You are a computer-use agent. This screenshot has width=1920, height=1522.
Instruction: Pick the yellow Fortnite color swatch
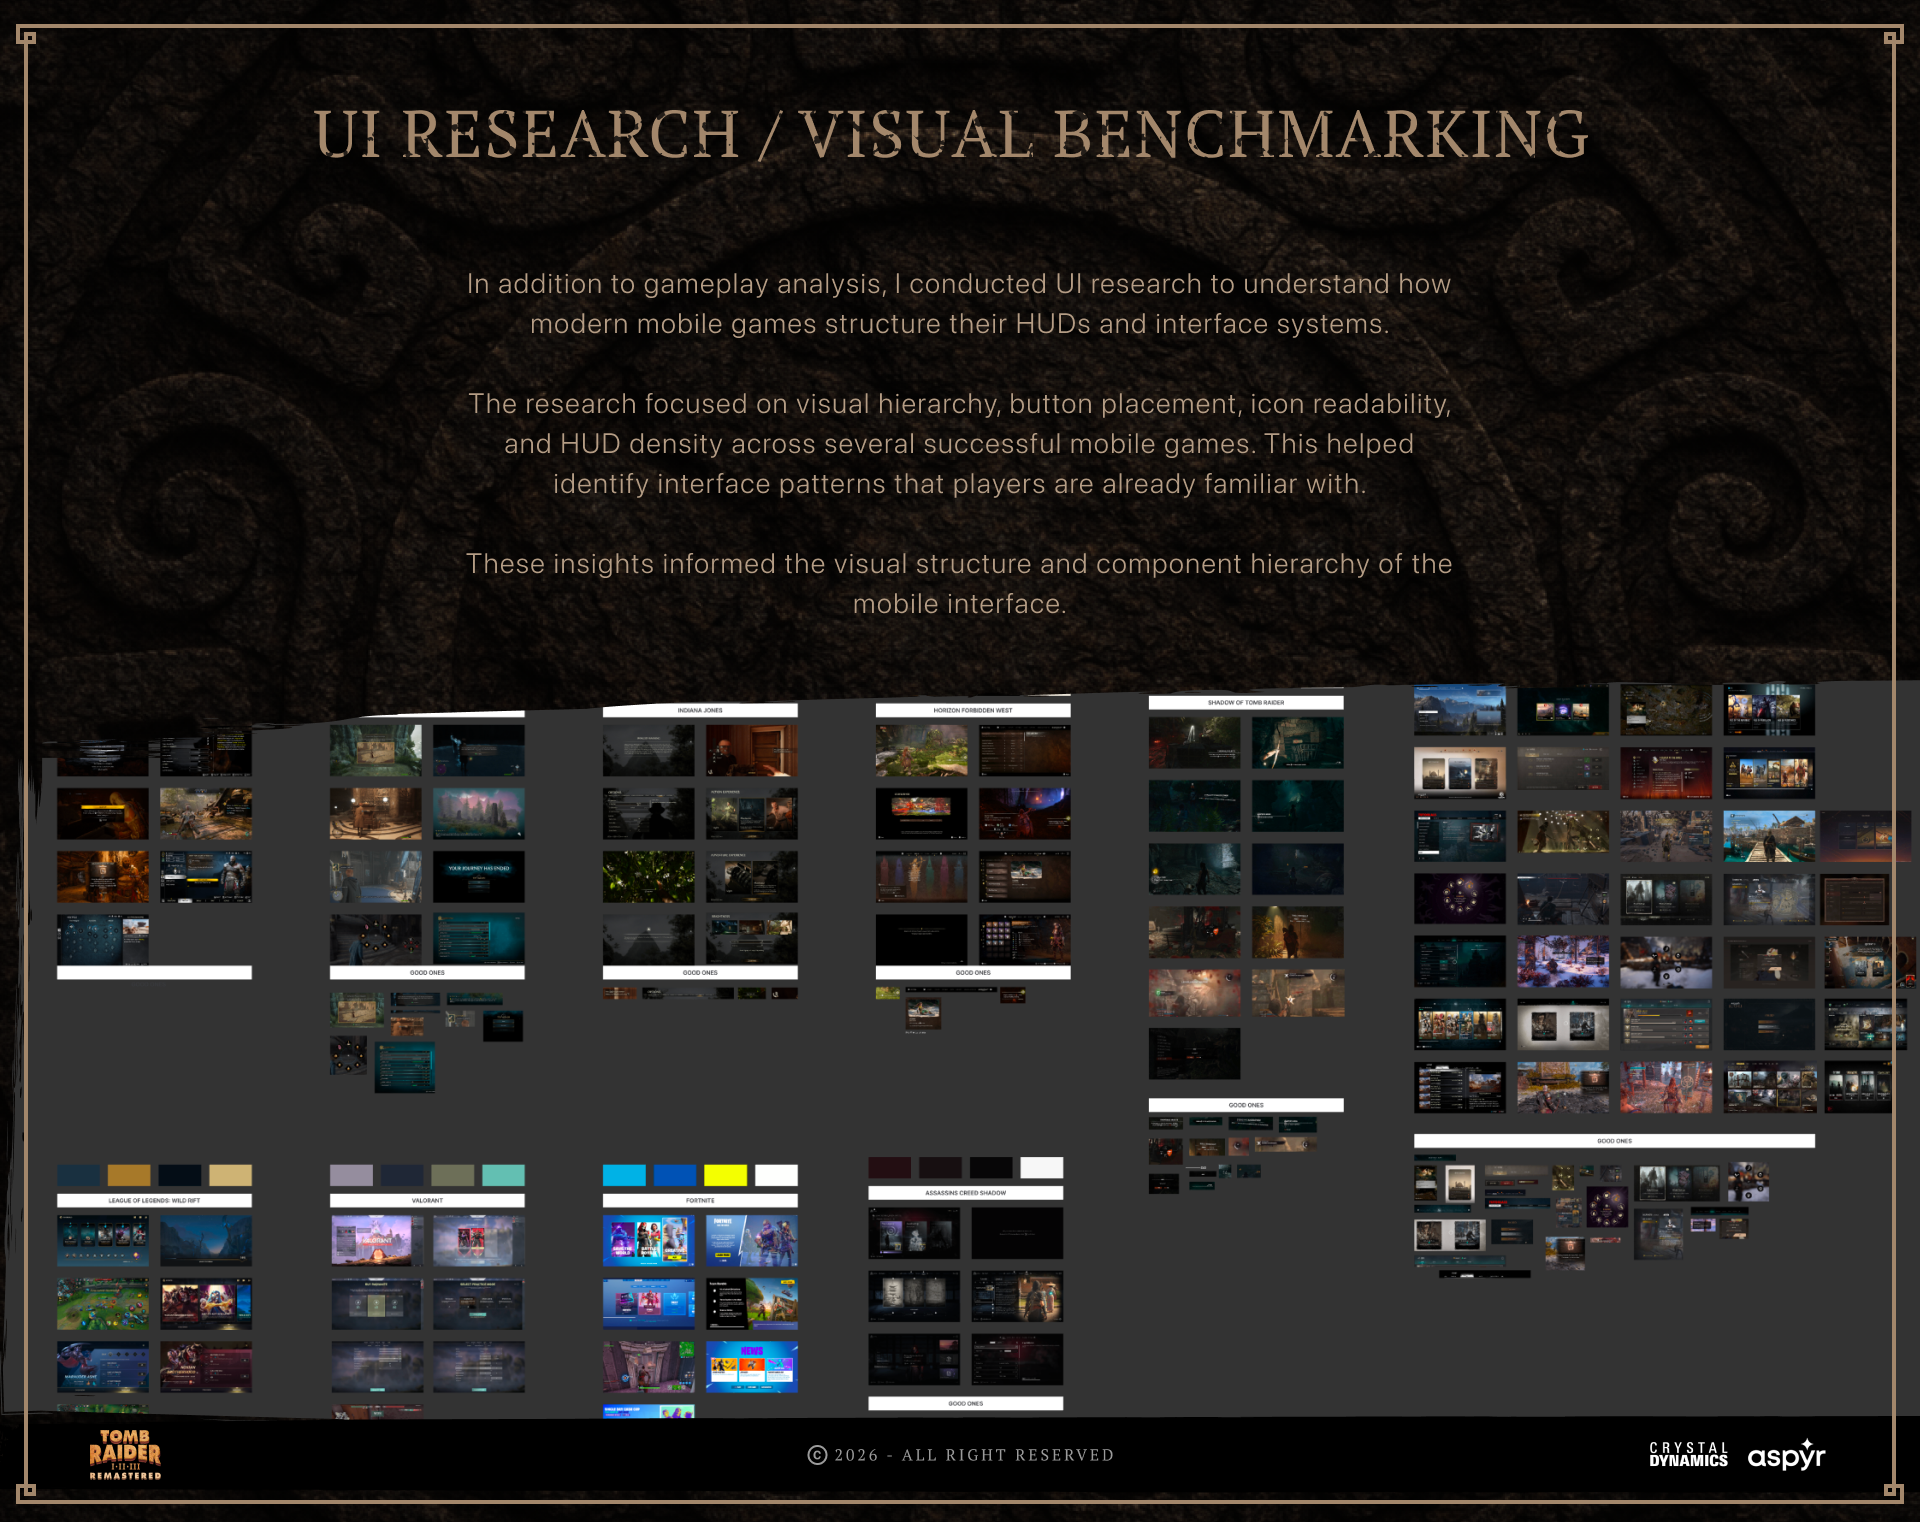725,1175
